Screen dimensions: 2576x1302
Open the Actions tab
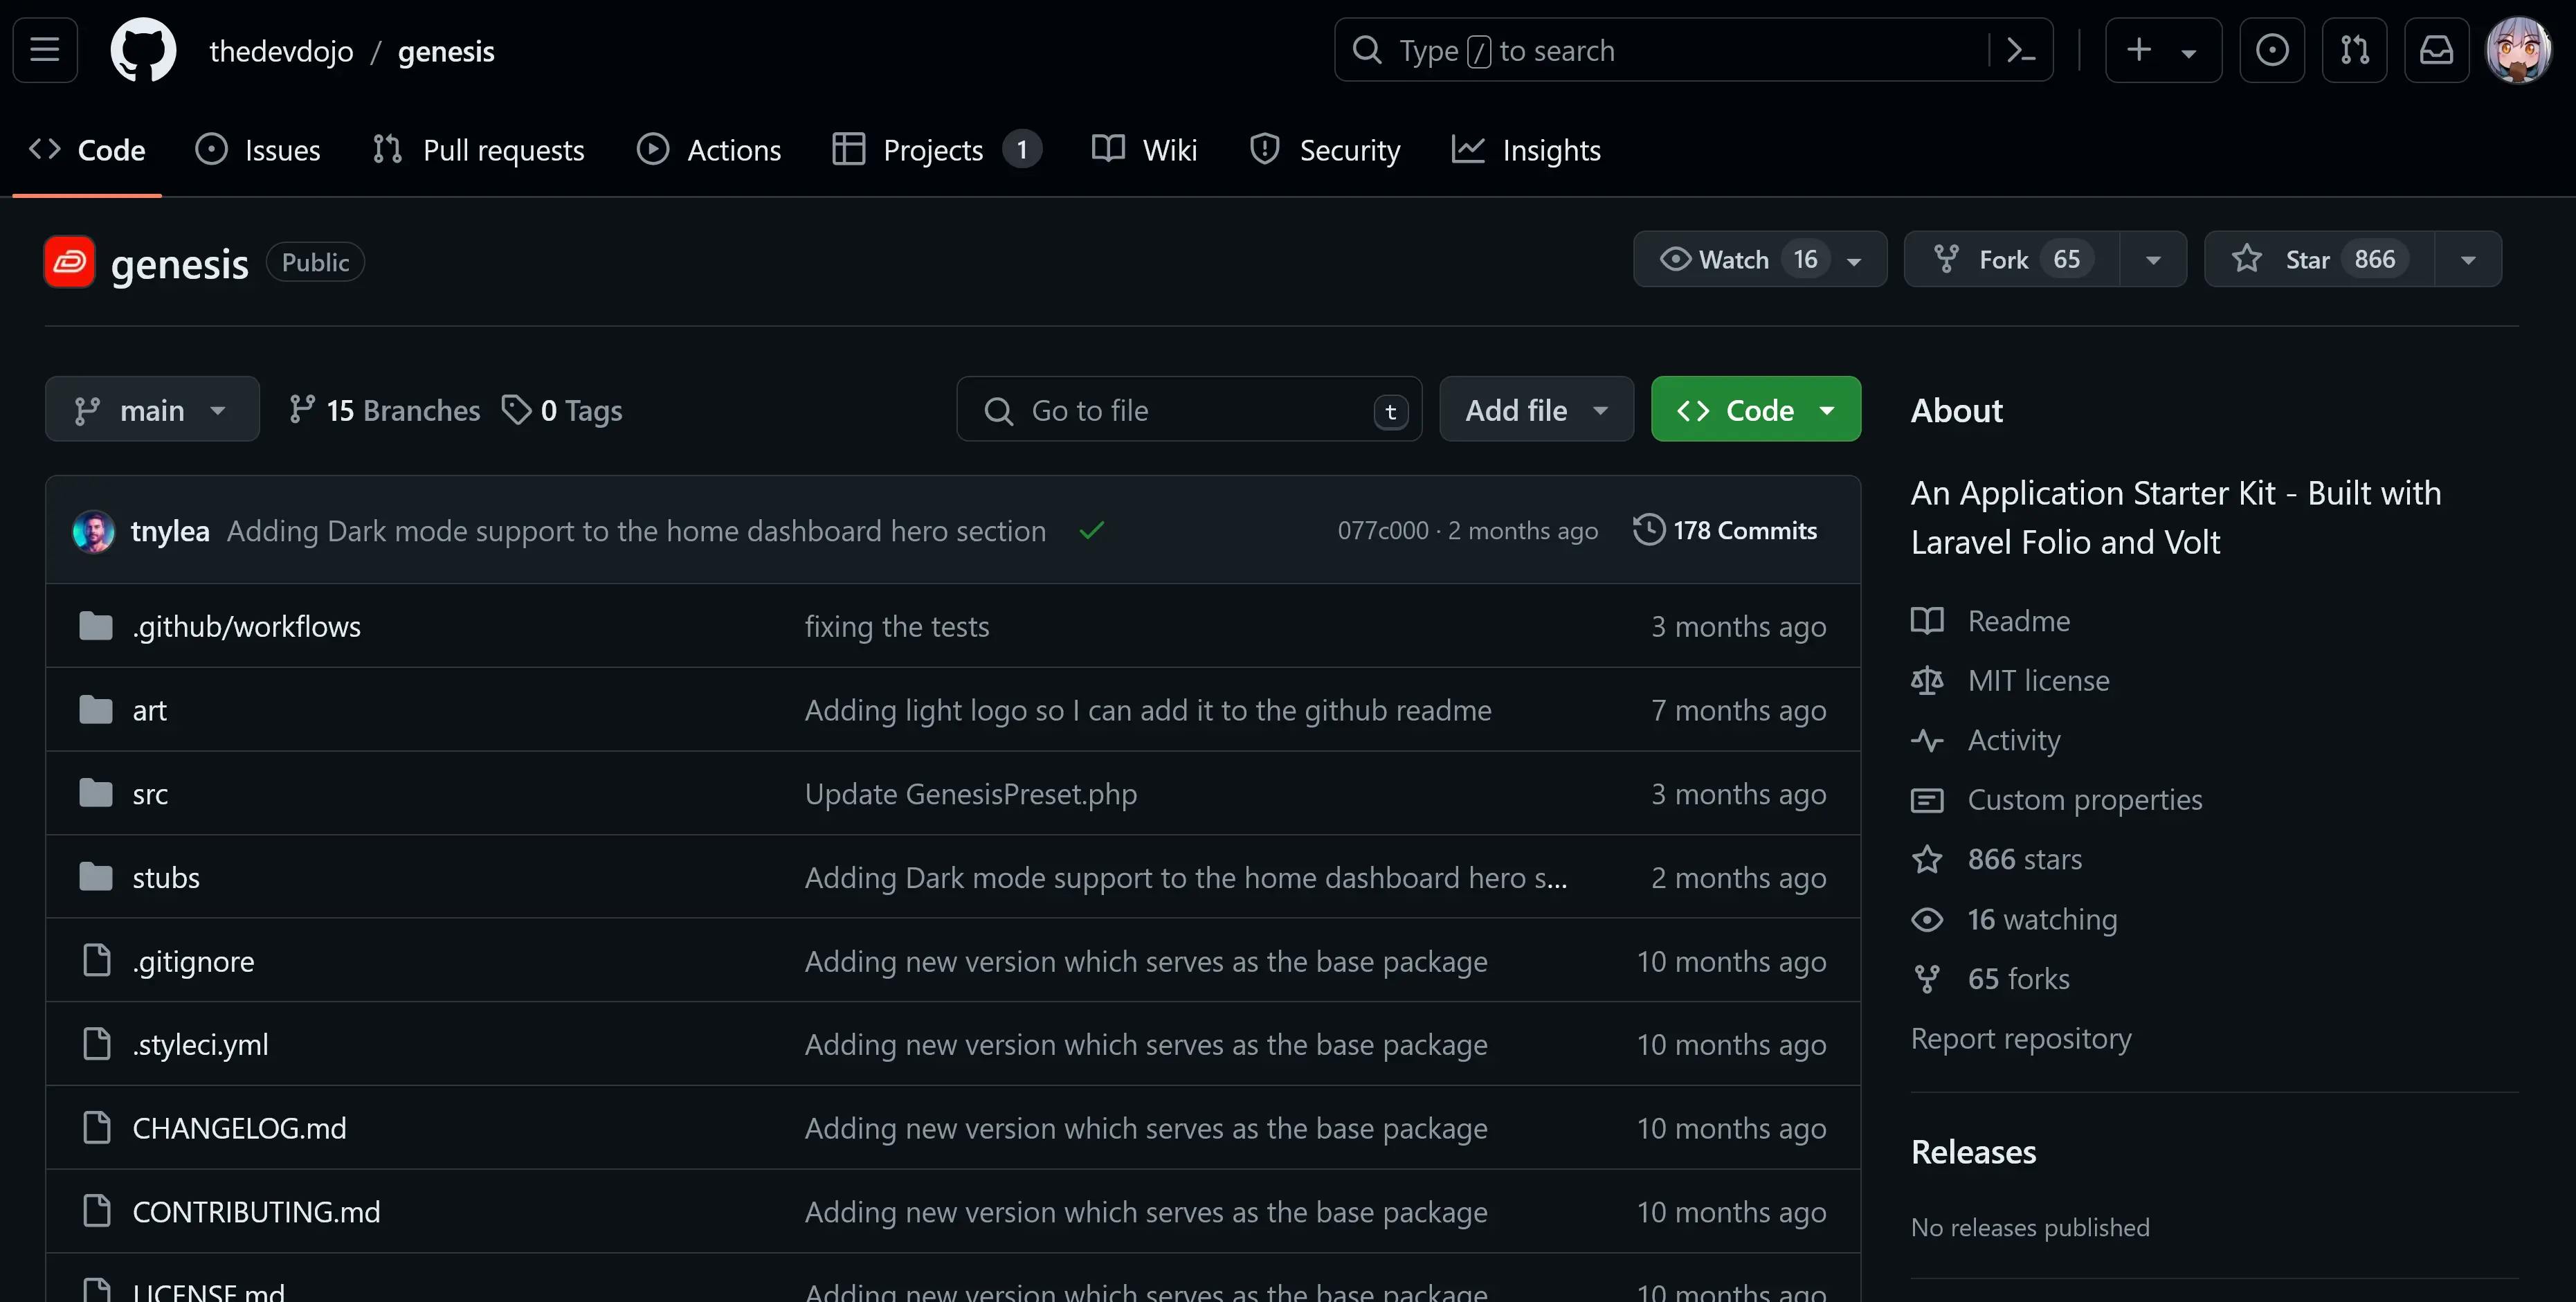pyautogui.click(x=708, y=150)
